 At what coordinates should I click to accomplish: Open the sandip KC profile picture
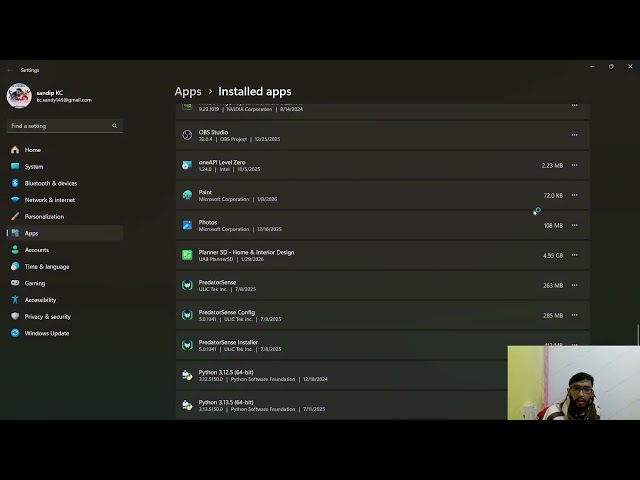[19, 96]
